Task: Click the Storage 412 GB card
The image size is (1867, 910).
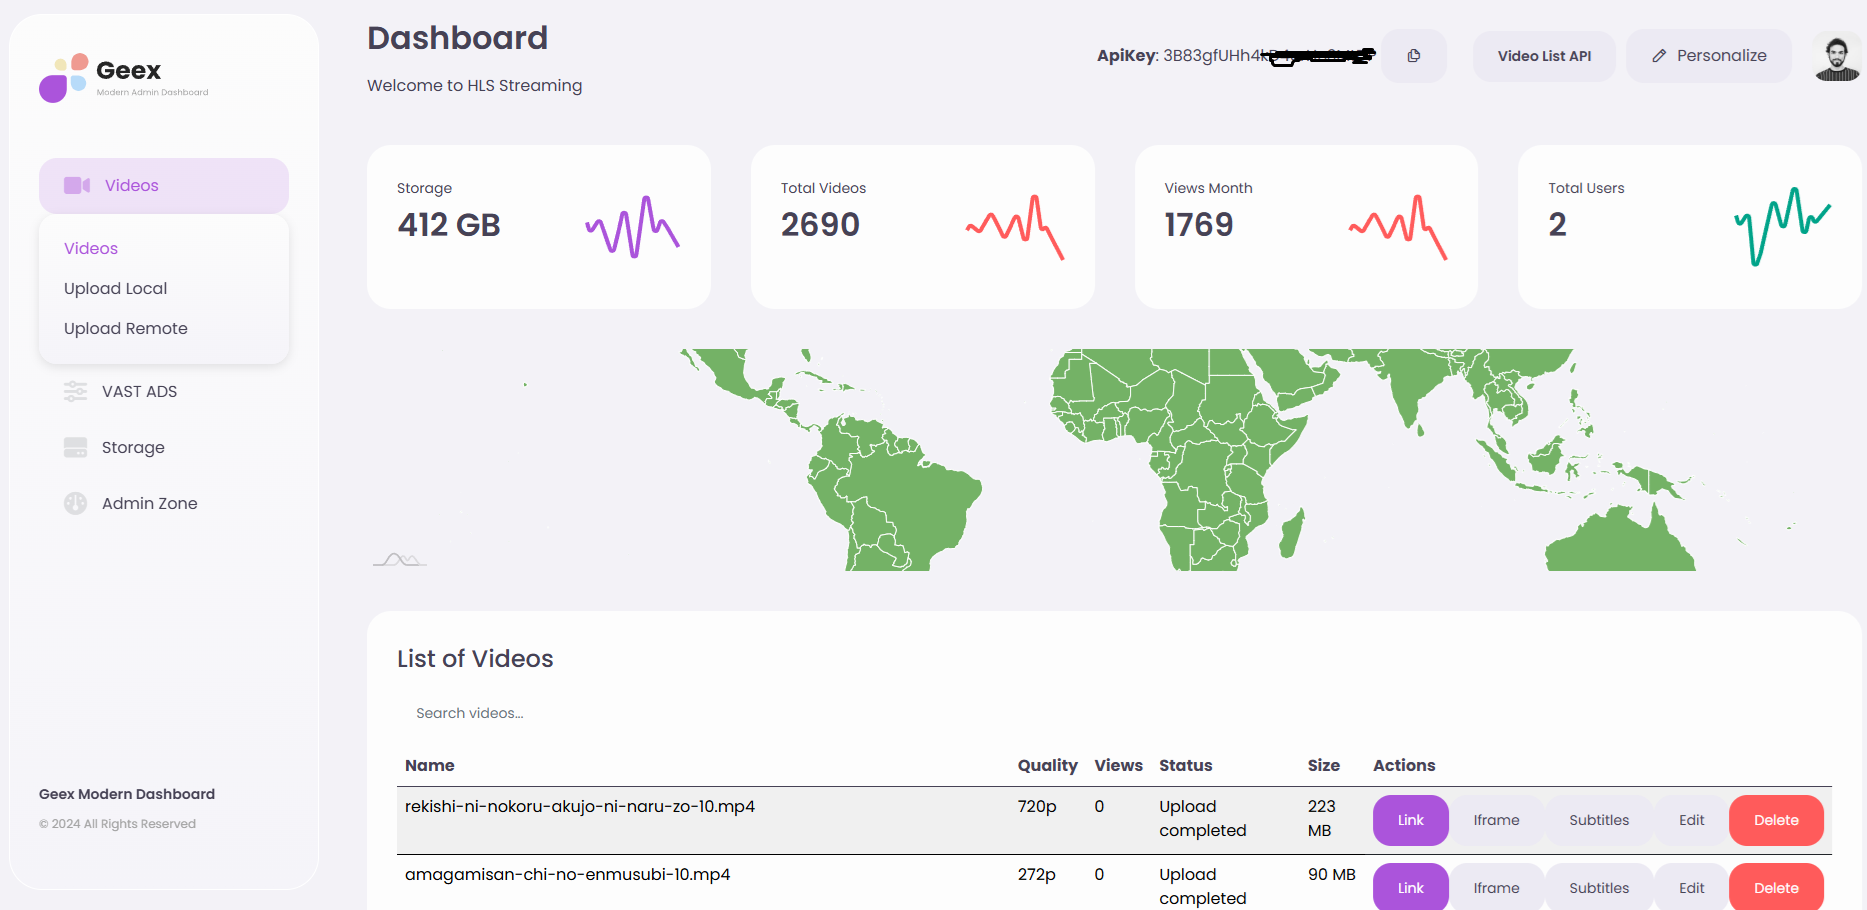Action: (x=538, y=227)
